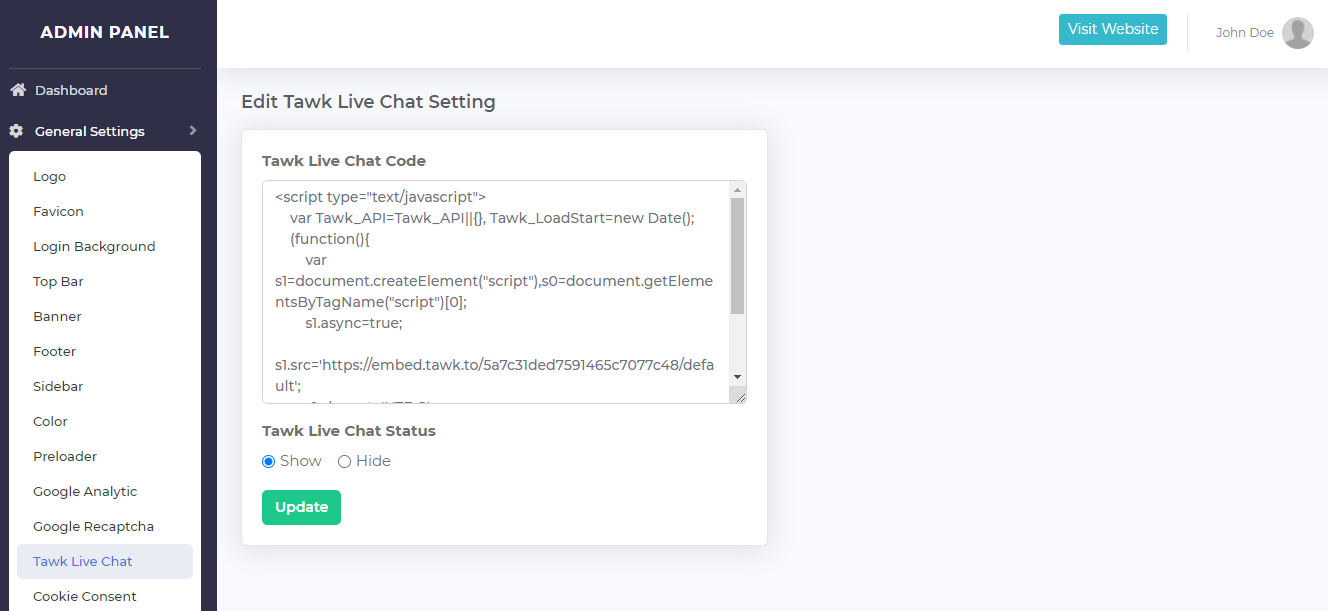Open the Logo settings page
1328x611 pixels.
click(49, 176)
